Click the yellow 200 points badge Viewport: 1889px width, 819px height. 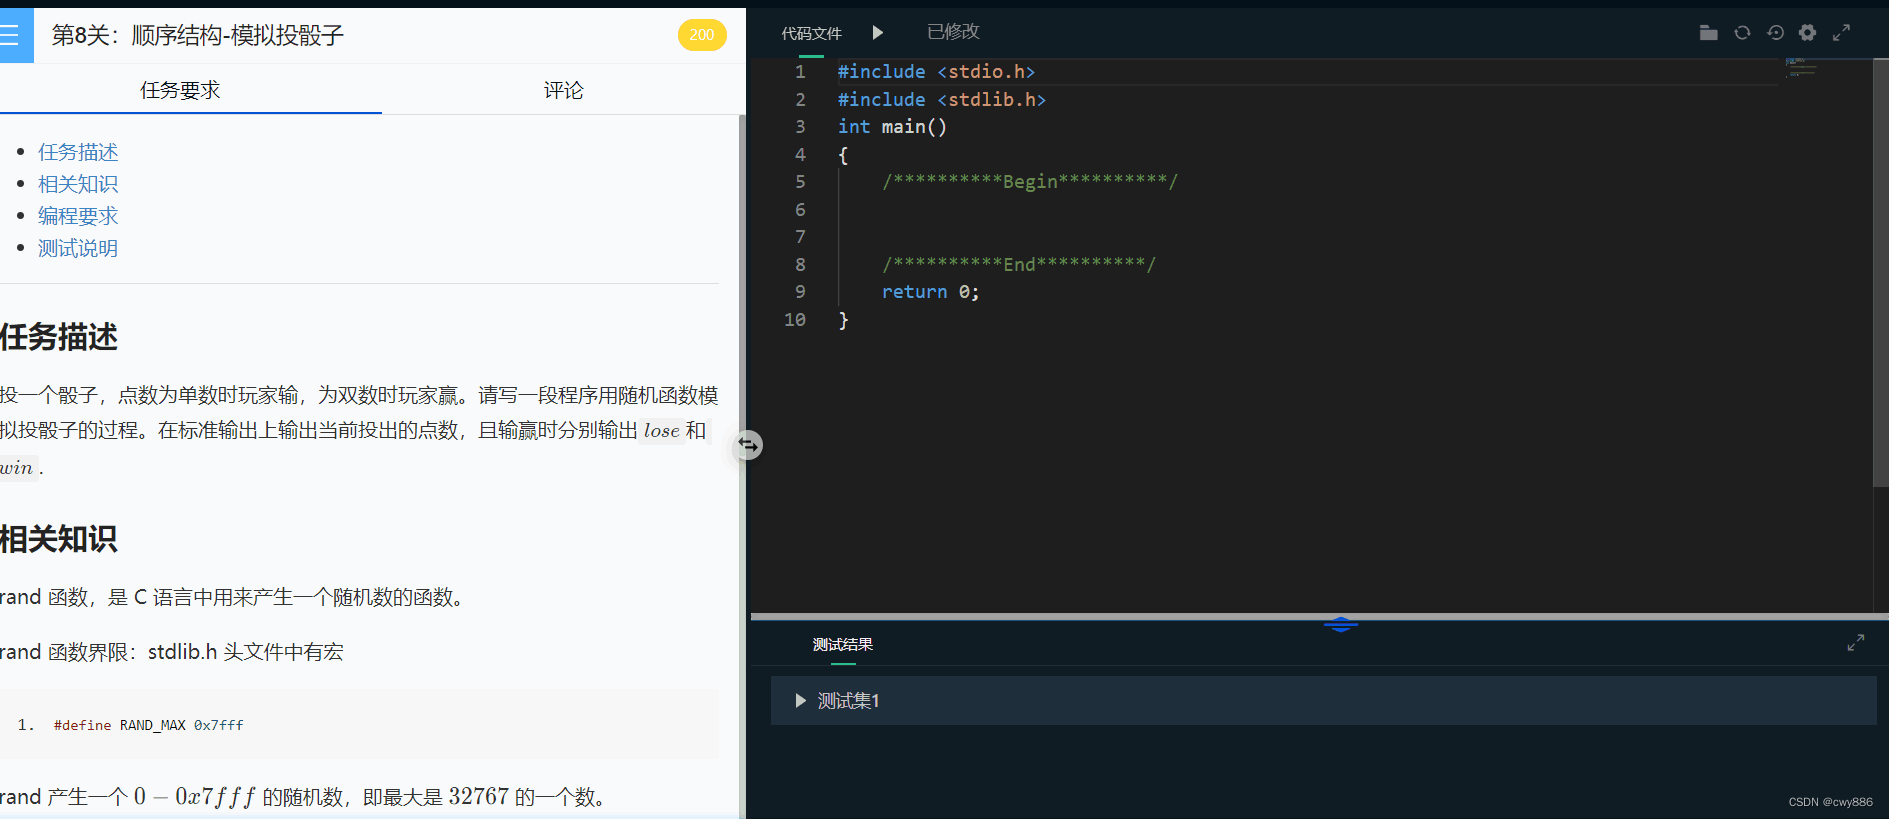tap(702, 35)
